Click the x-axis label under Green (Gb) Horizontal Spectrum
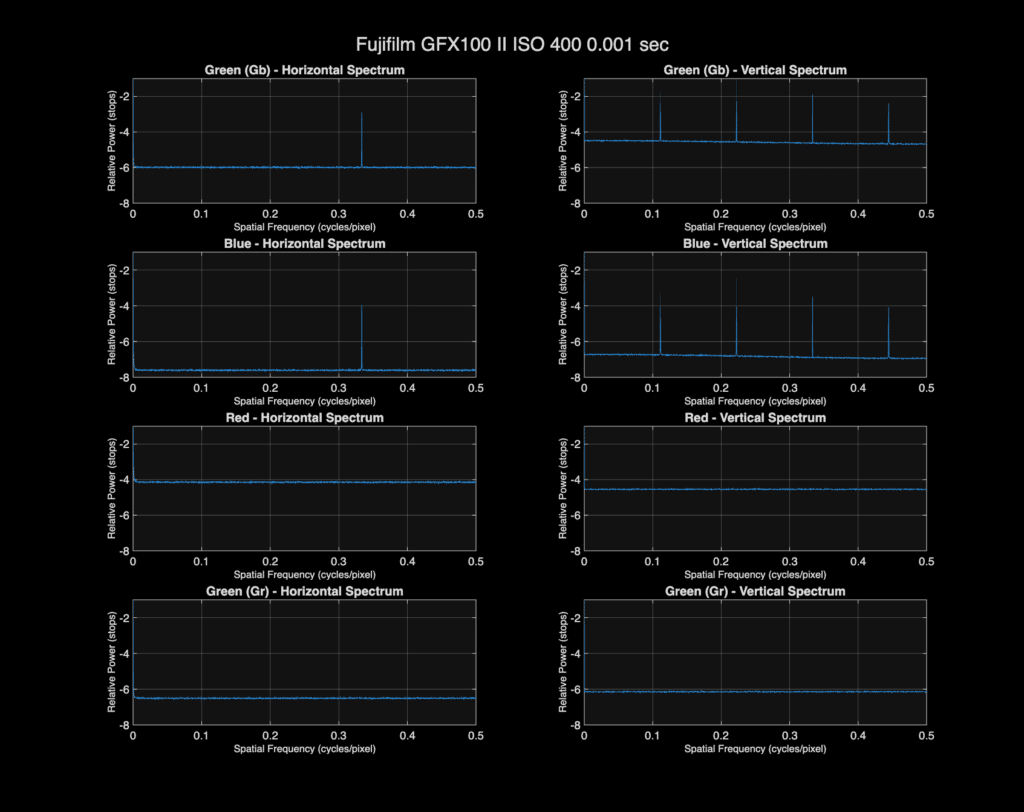The image size is (1024, 812). pyautogui.click(x=304, y=227)
